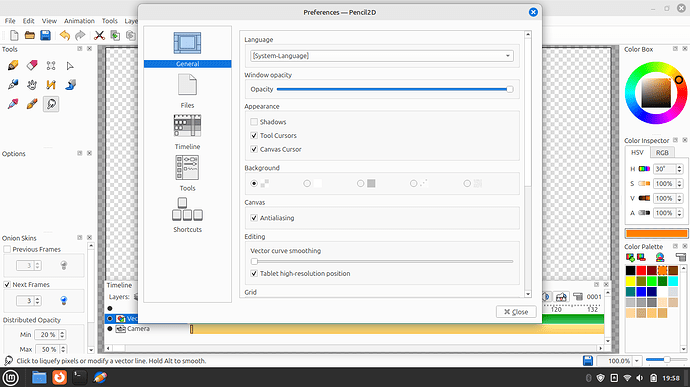Adjust the Hue spinner arrows
Image resolution: width=690 pixels, height=387 pixels.
(679, 169)
